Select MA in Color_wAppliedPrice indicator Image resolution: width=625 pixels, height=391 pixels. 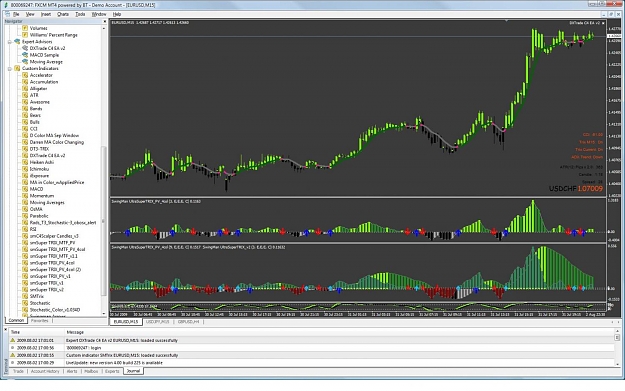click(x=57, y=183)
